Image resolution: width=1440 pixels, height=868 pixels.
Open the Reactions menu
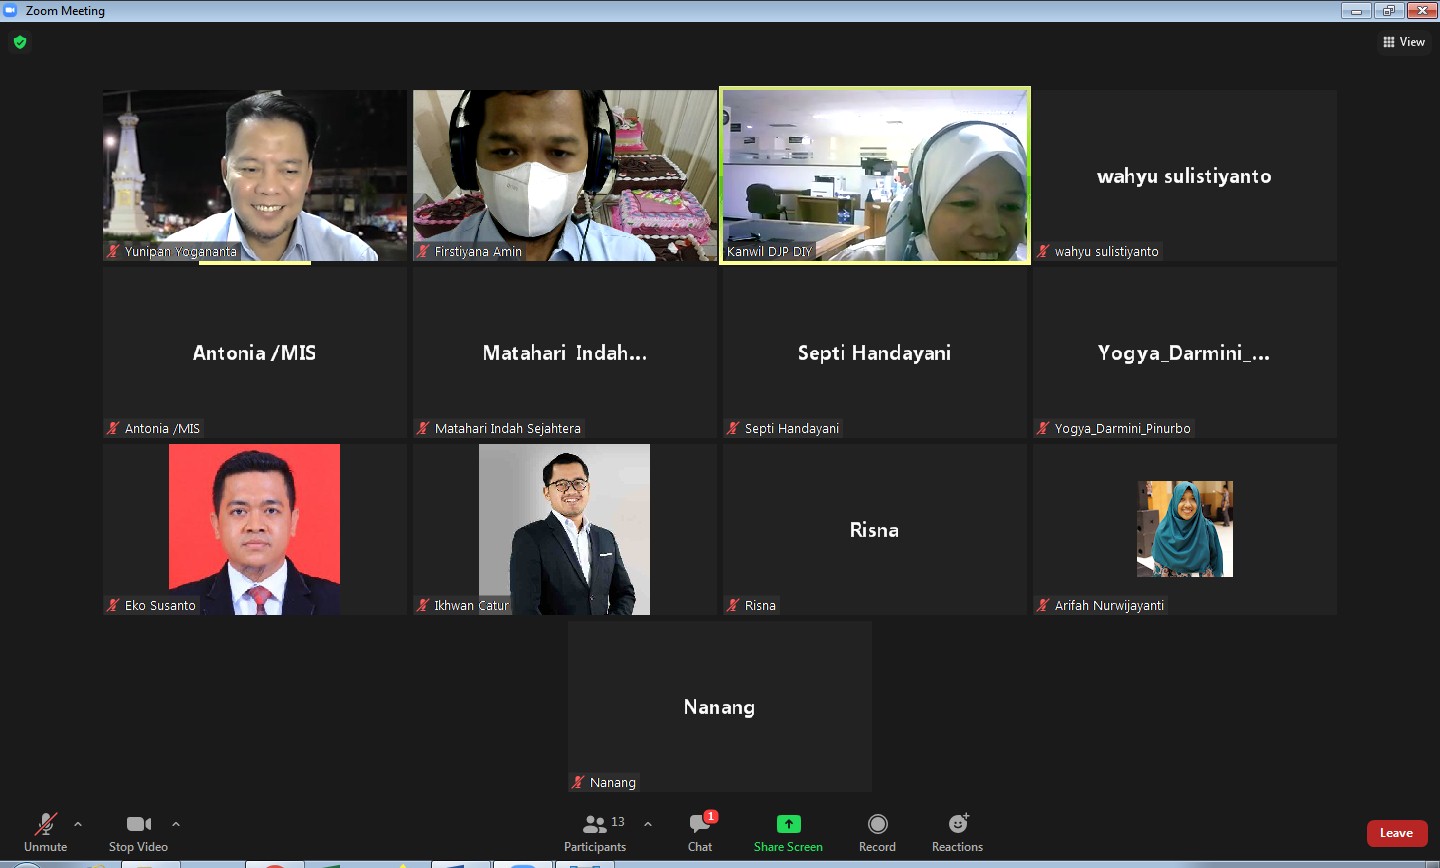click(958, 832)
